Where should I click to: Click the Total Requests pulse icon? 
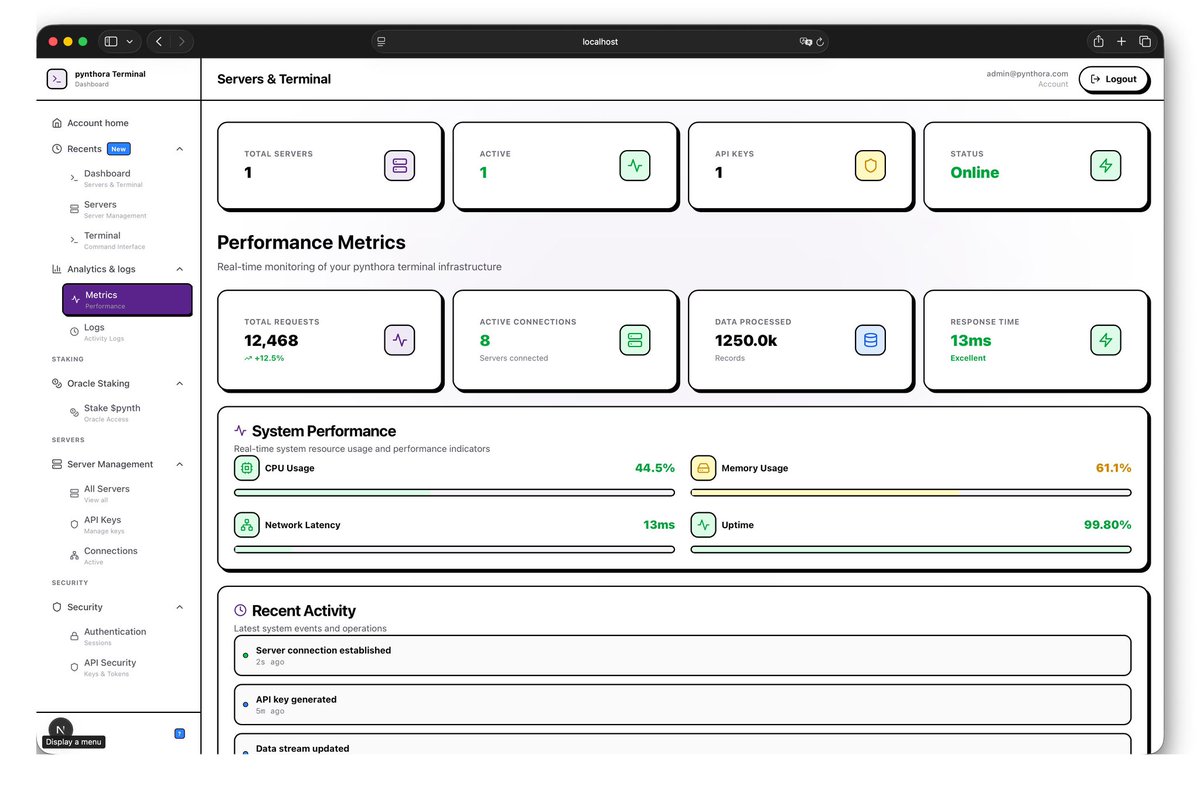(x=400, y=340)
